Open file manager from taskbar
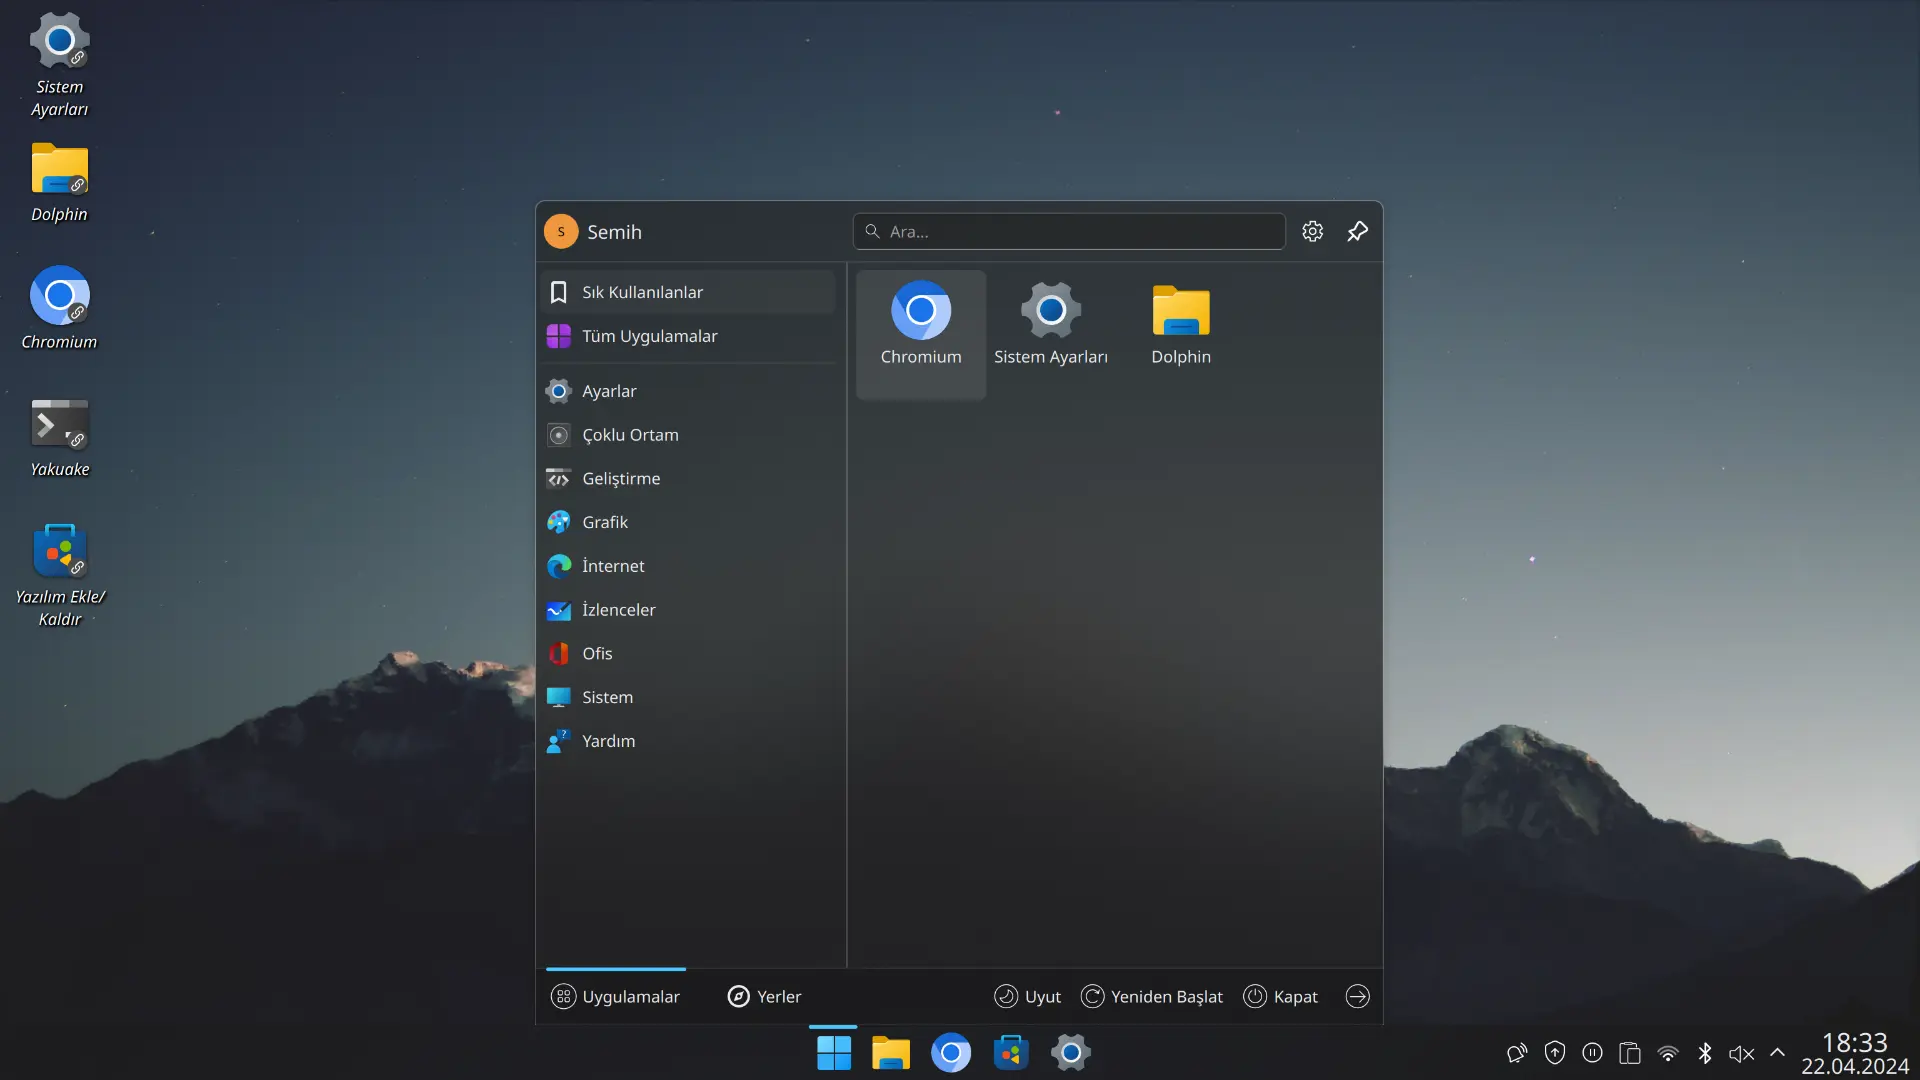1920x1080 pixels. coord(891,1053)
